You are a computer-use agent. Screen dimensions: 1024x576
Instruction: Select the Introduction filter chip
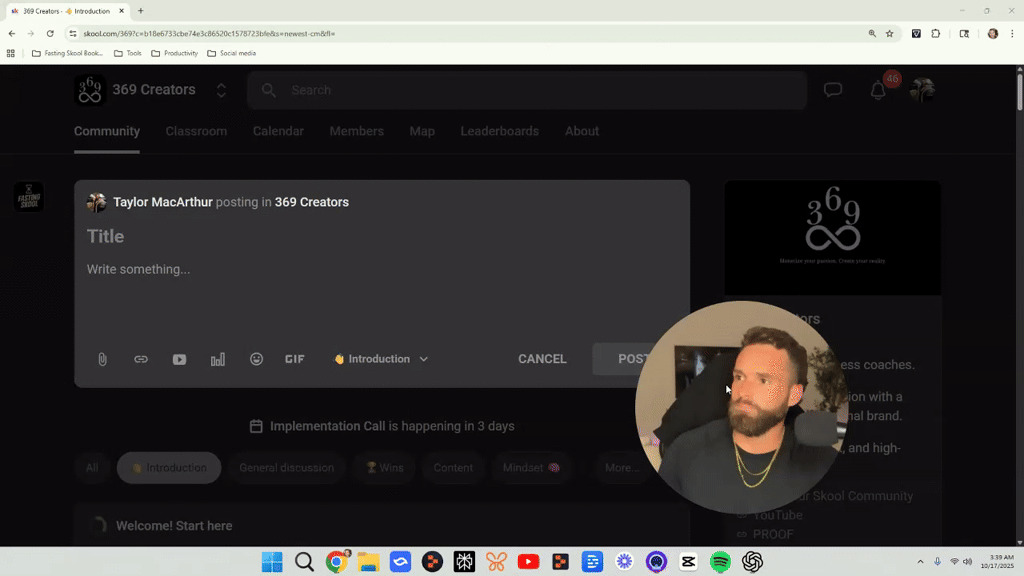tap(169, 468)
